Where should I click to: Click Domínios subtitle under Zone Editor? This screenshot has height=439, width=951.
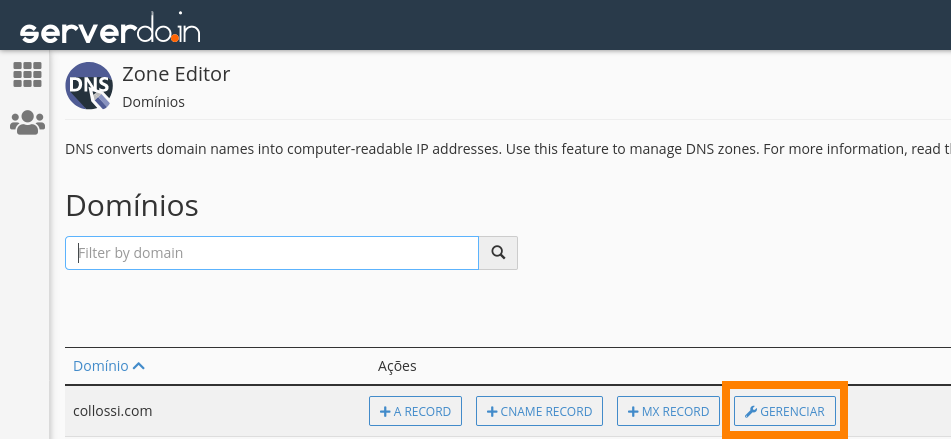(153, 102)
